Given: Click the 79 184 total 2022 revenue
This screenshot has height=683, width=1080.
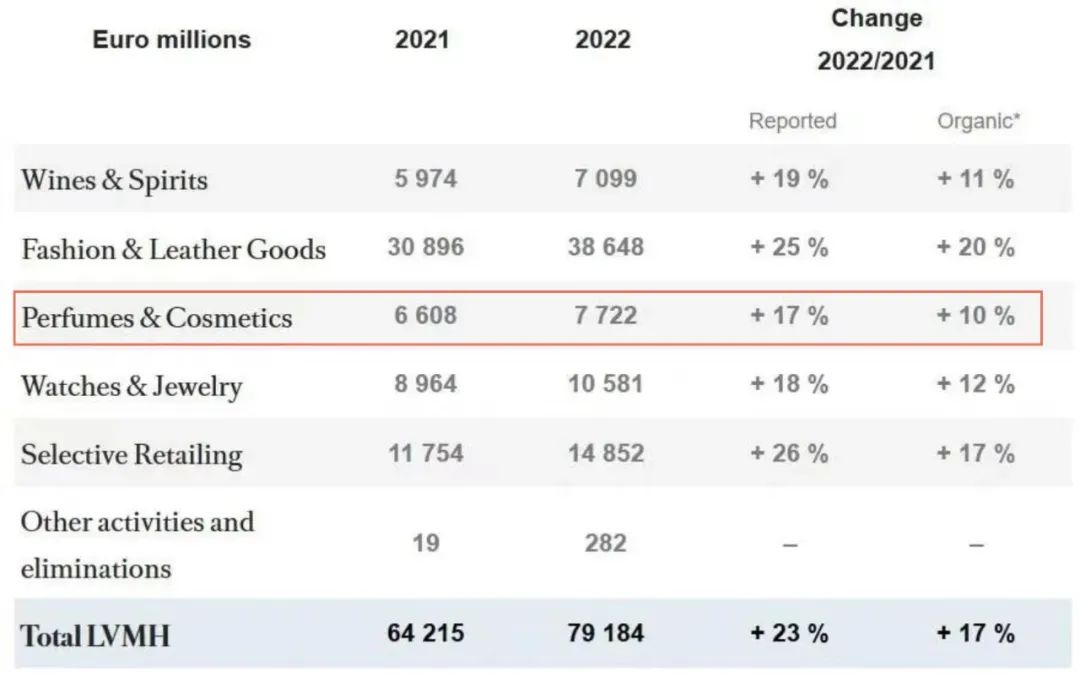Looking at the screenshot, I should (x=605, y=633).
